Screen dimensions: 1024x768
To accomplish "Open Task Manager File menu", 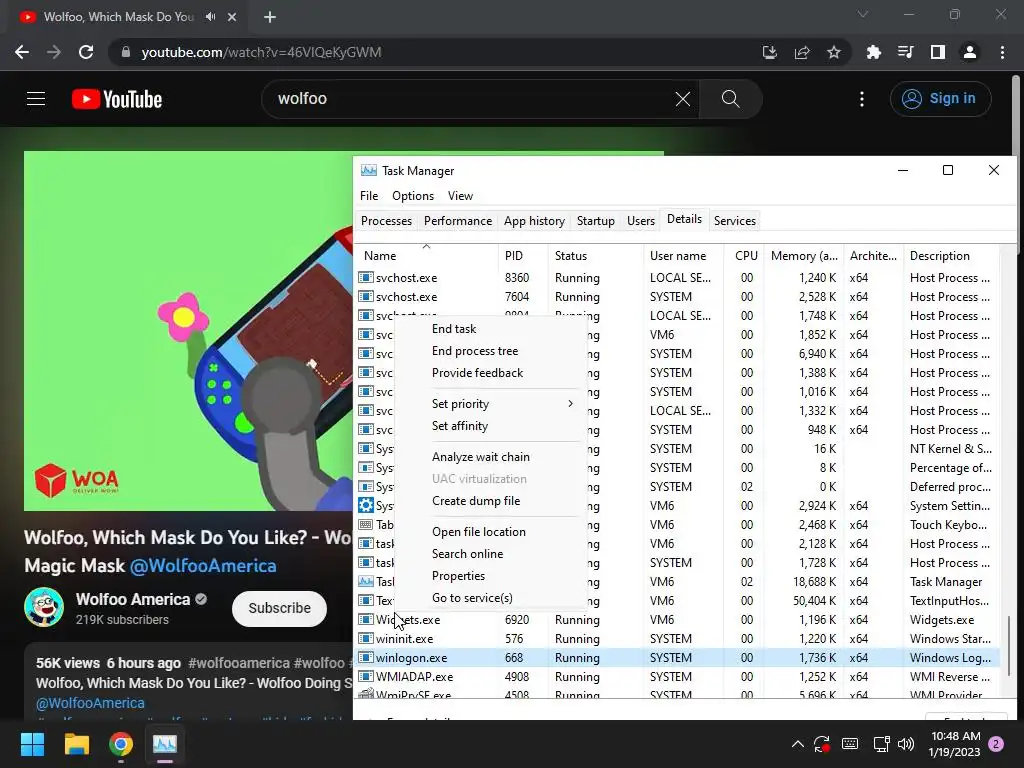I will click(369, 196).
